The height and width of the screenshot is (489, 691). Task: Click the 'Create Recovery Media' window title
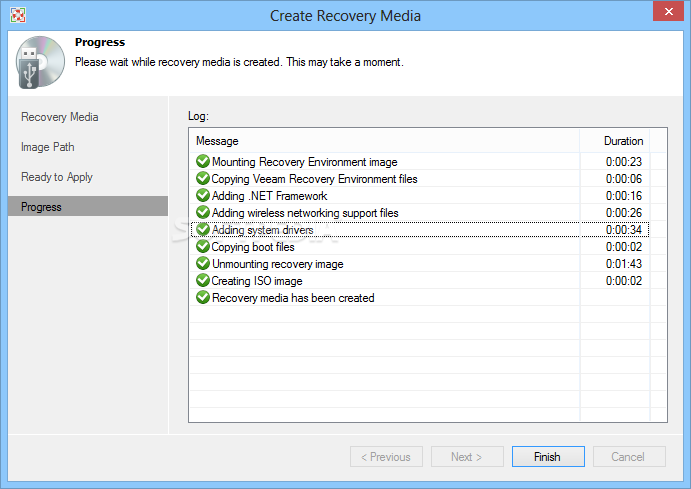coord(345,16)
